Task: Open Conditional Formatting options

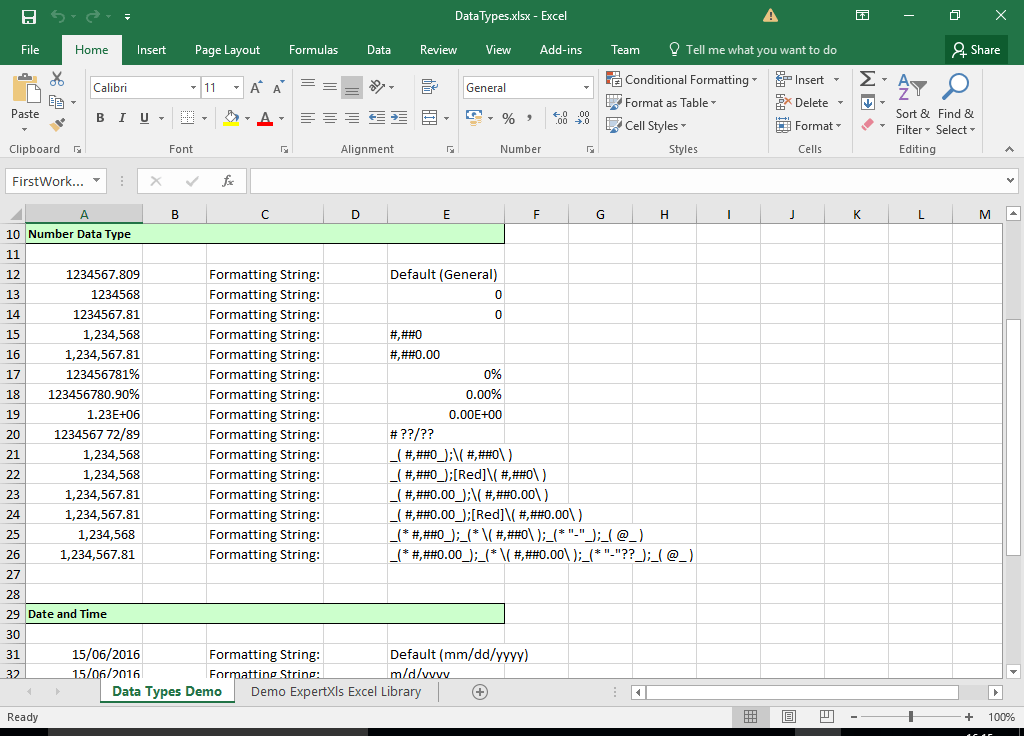Action: [682, 78]
